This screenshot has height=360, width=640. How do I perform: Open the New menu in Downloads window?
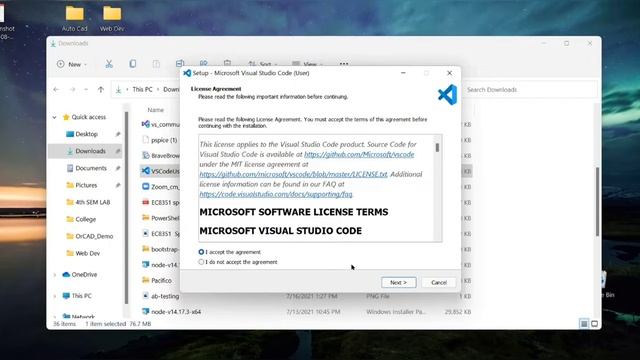click(72, 64)
